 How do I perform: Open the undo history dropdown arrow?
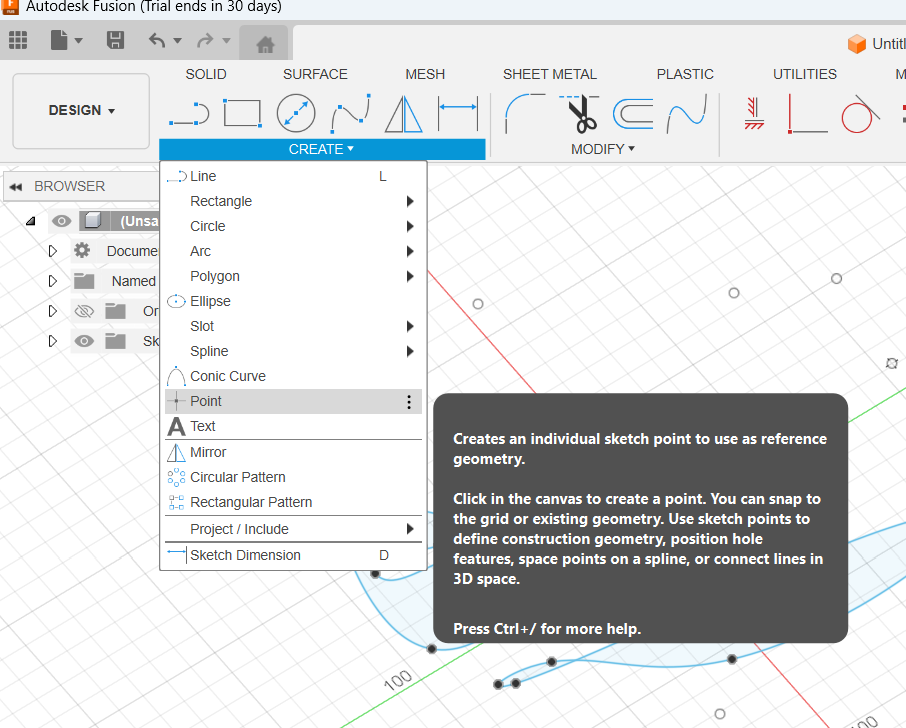point(177,40)
